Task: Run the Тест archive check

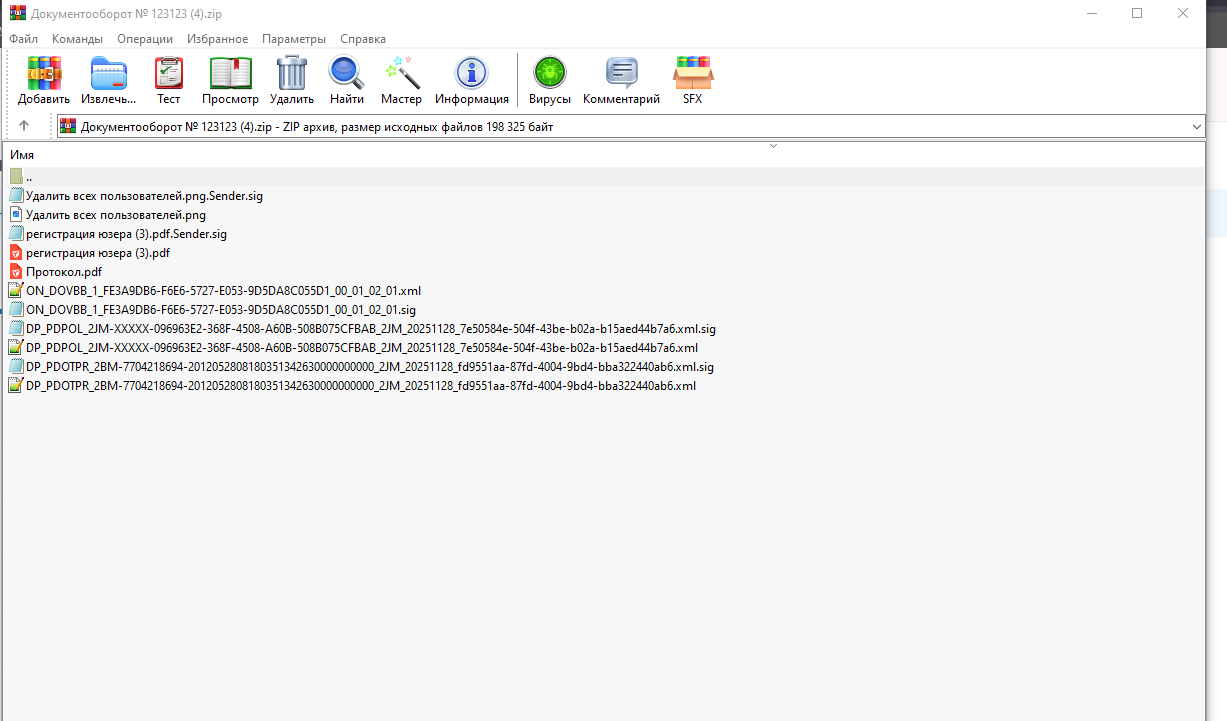Action: coord(169,73)
